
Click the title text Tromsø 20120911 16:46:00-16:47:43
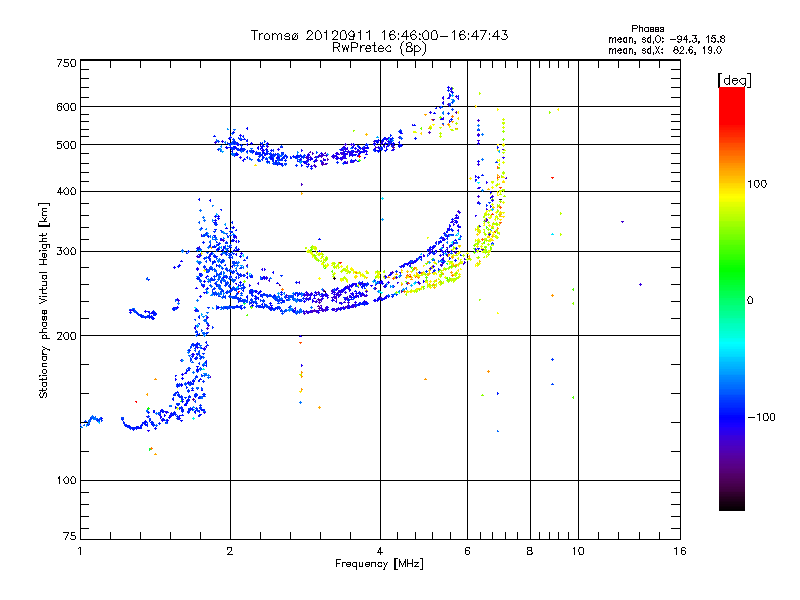(379, 35)
